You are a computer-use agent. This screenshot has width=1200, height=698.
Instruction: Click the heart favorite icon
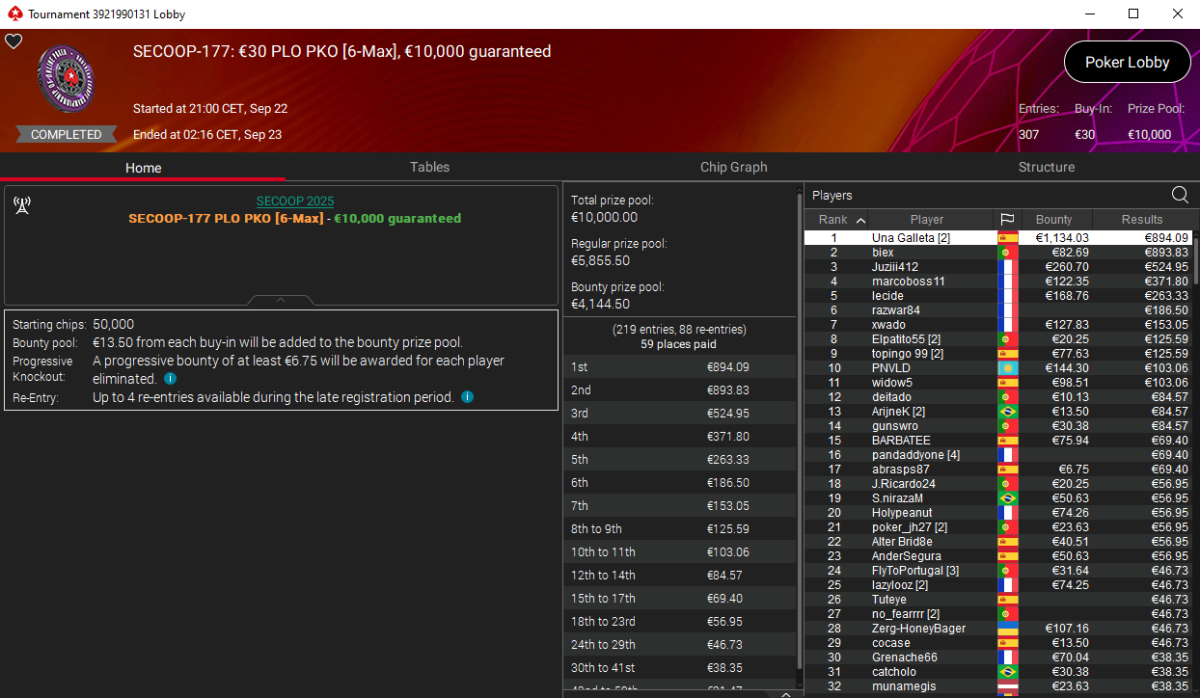(x=13, y=41)
